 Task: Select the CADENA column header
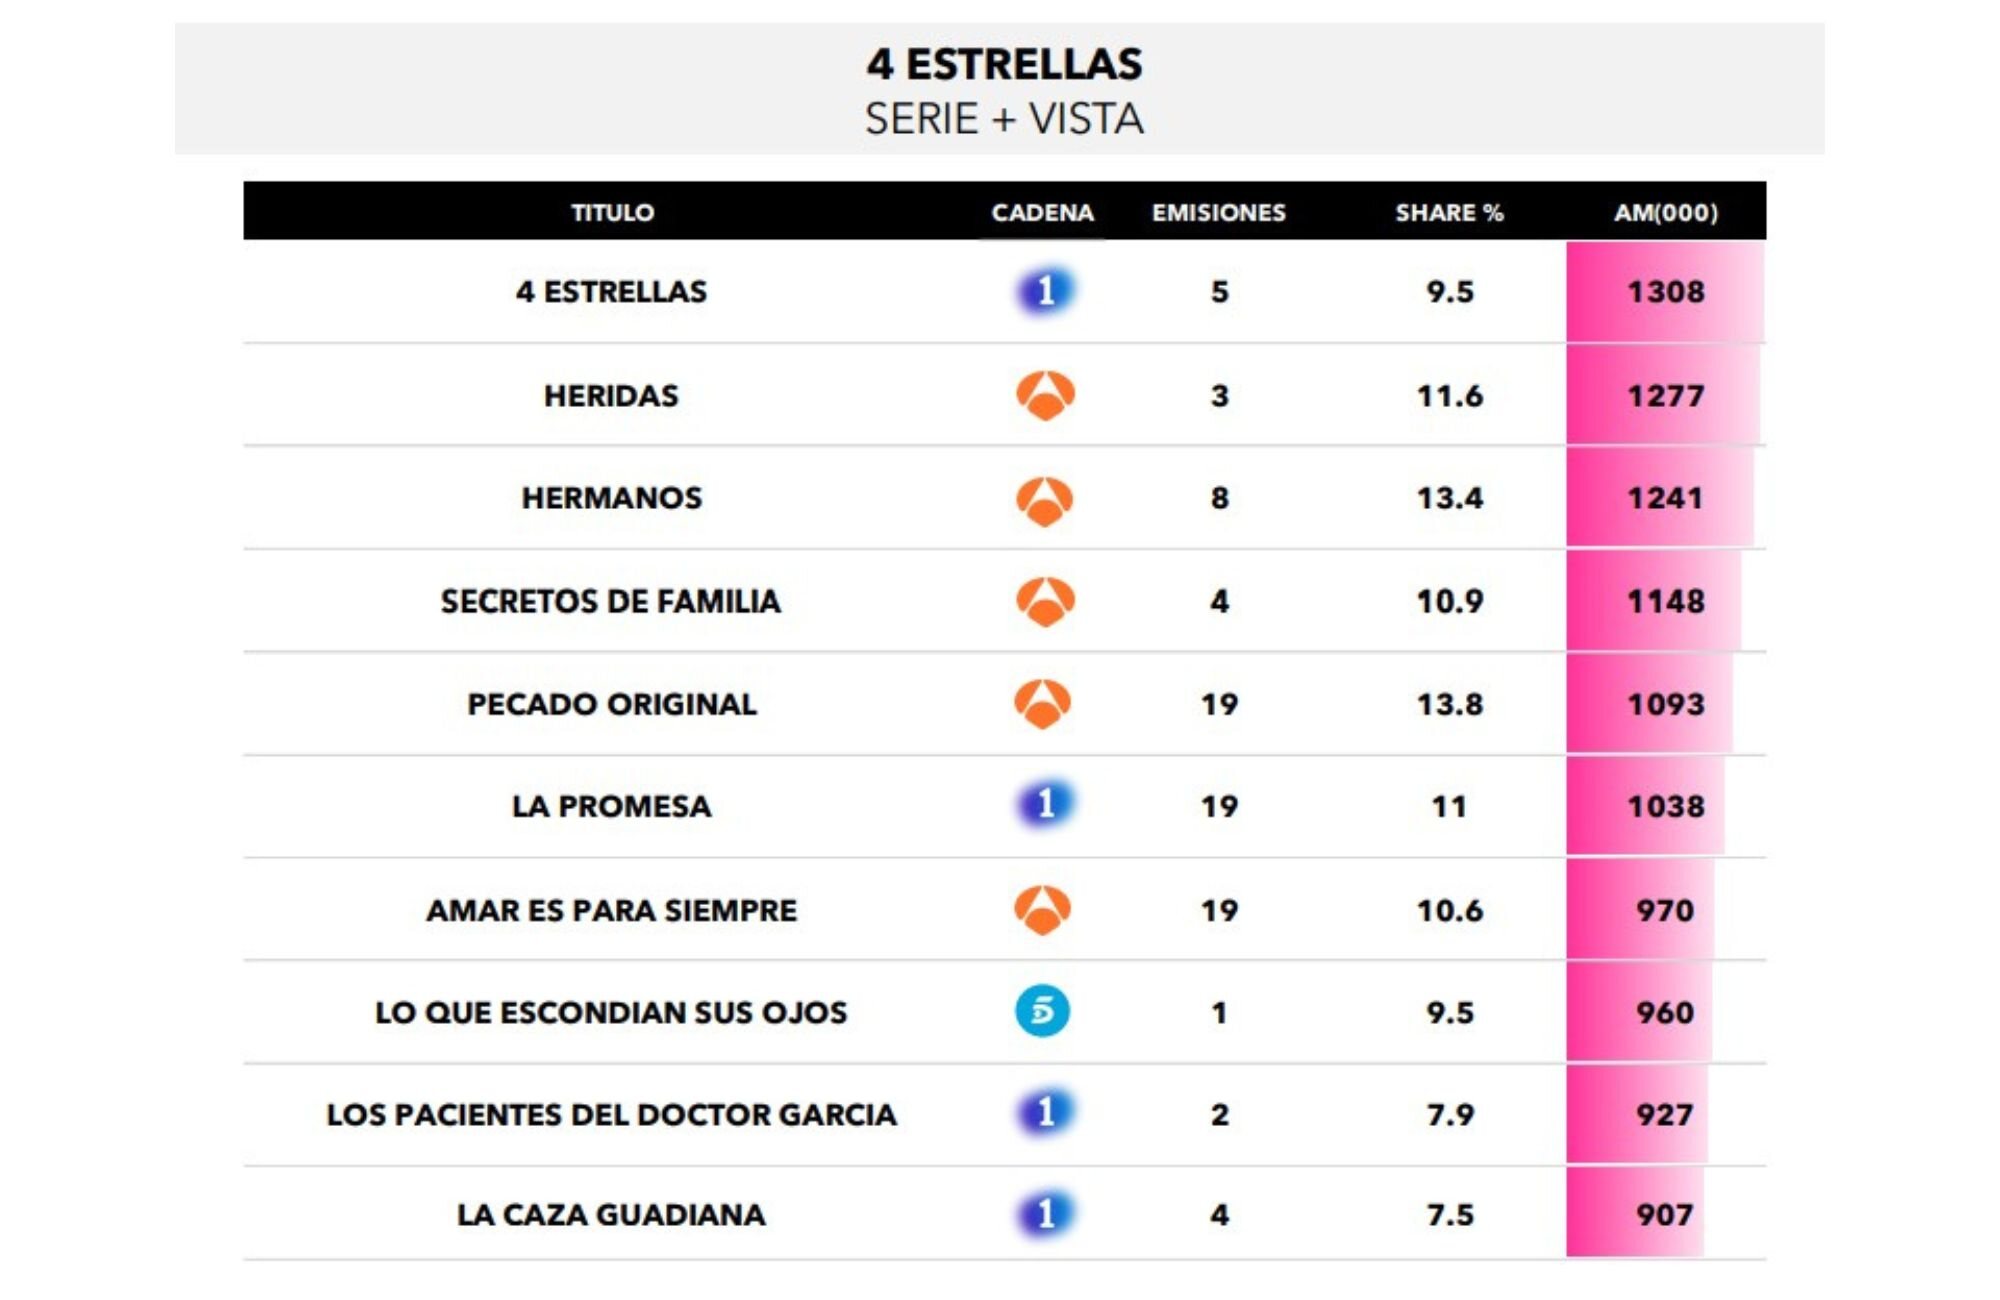[1042, 212]
